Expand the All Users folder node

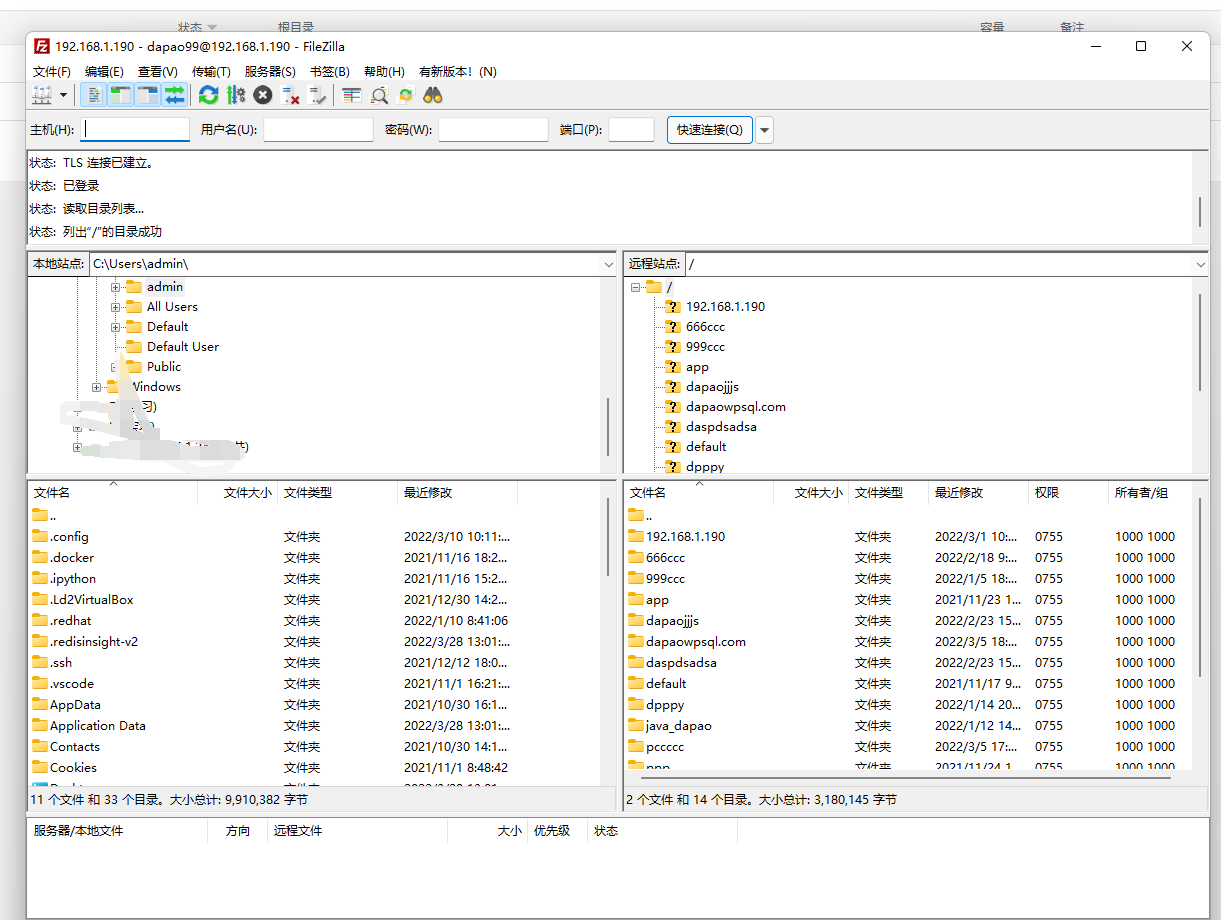click(x=116, y=307)
